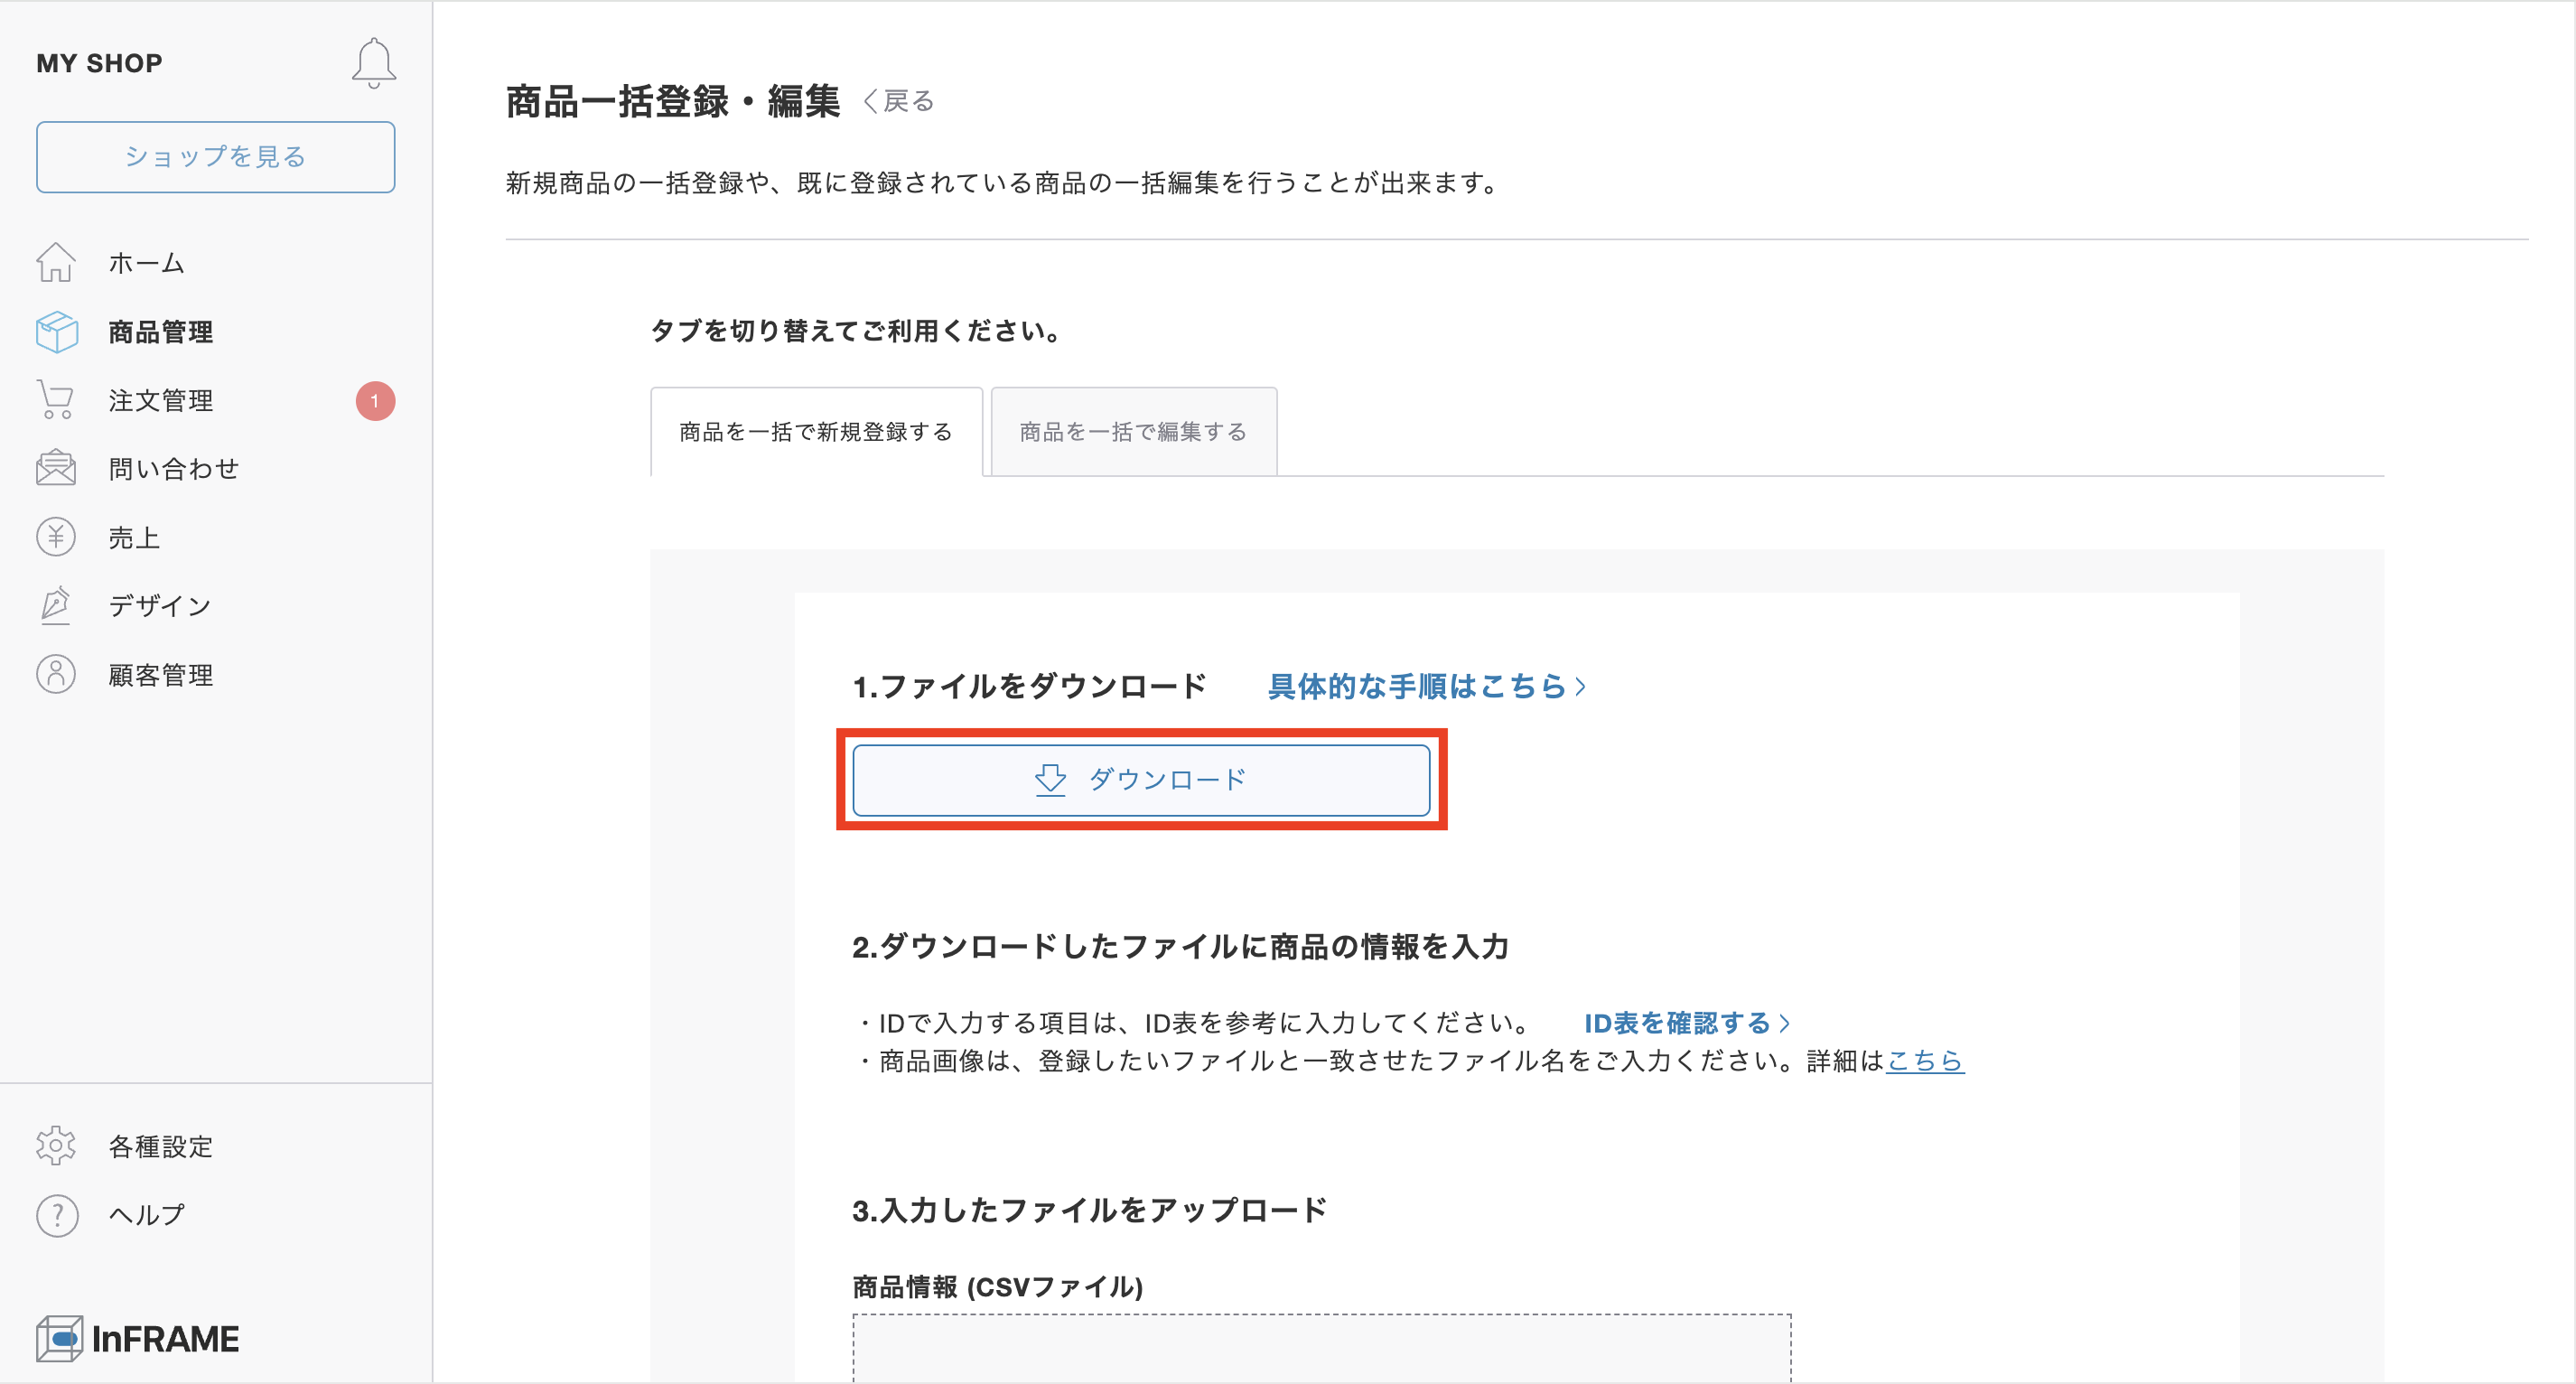
Task: Open the notification bell
Action: (x=373, y=63)
